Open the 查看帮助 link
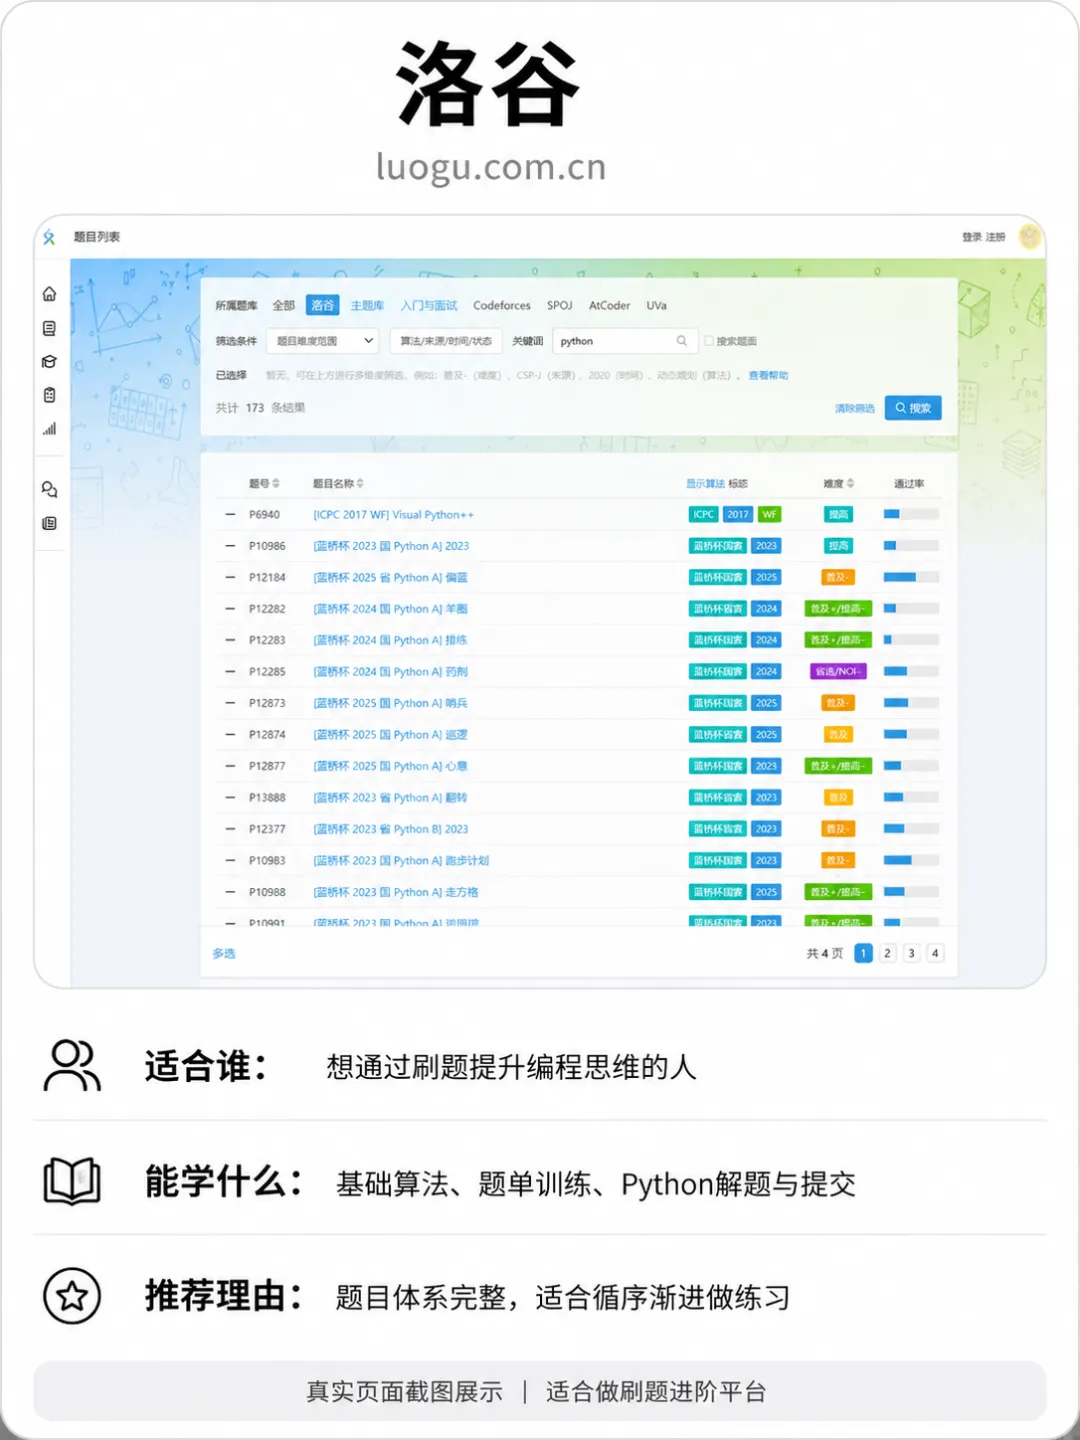This screenshot has height=1440, width=1080. click(x=768, y=376)
